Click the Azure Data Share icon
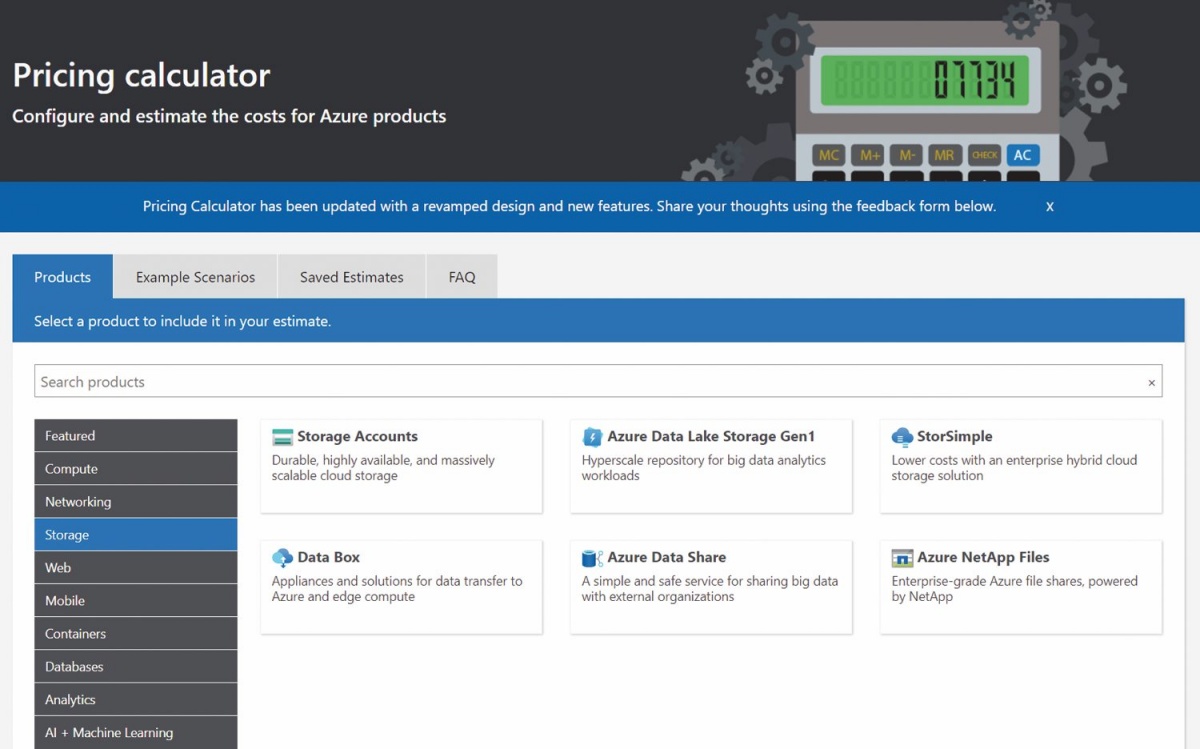This screenshot has width=1200, height=749. click(x=592, y=558)
